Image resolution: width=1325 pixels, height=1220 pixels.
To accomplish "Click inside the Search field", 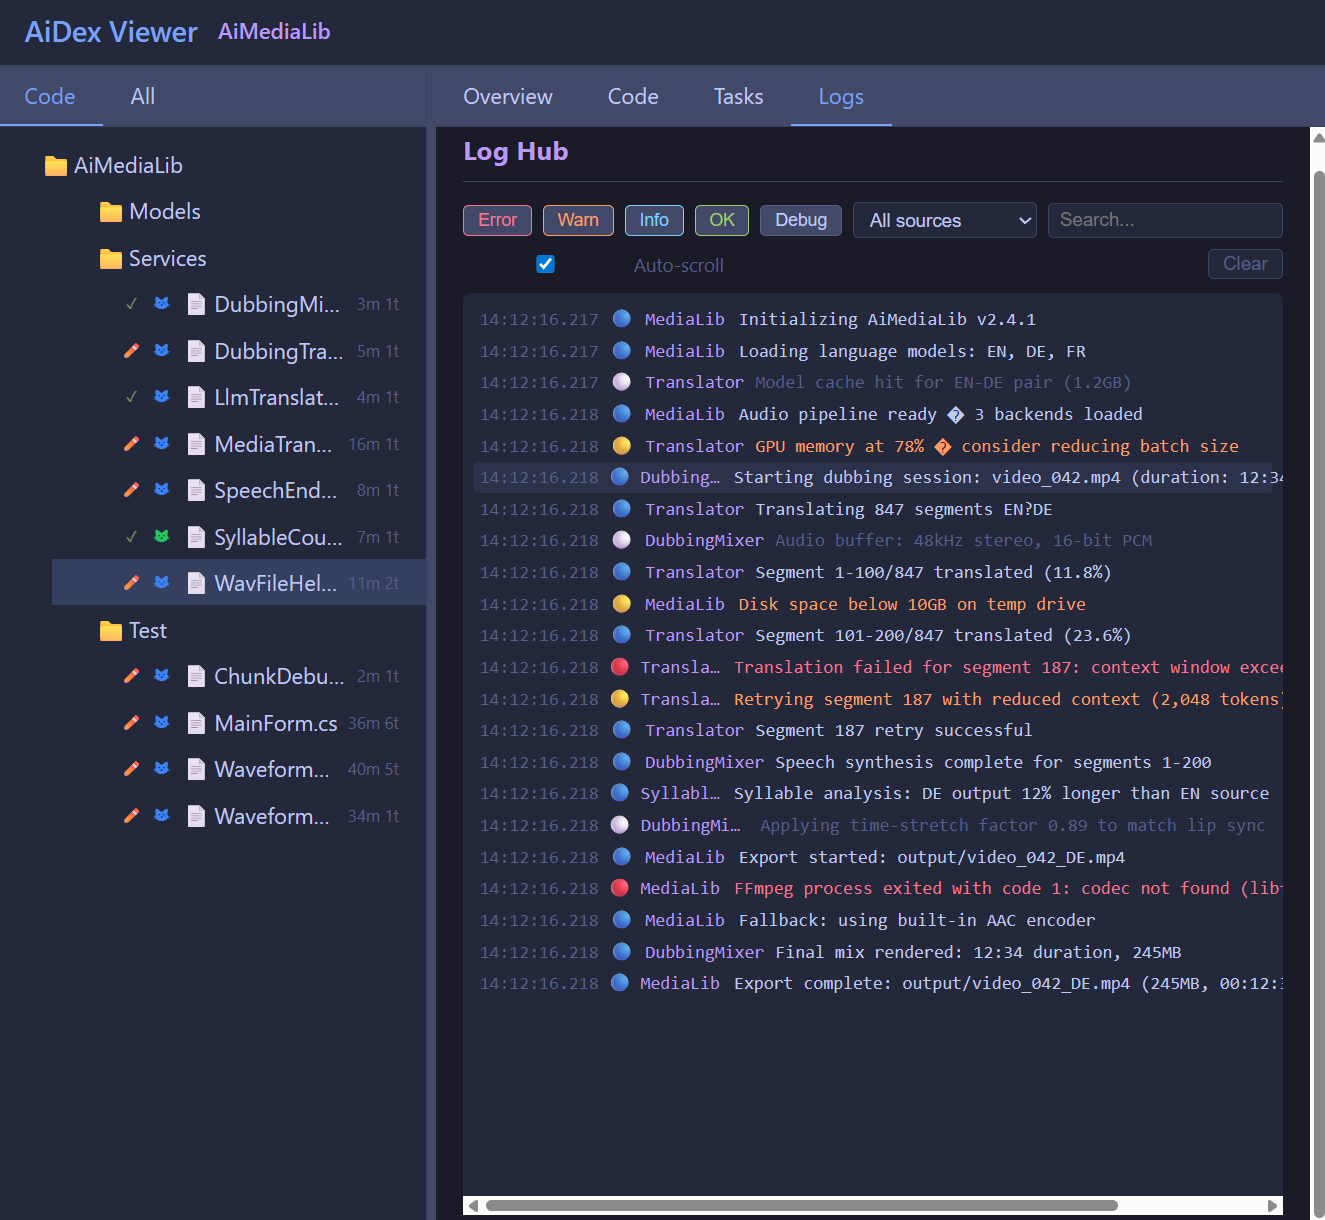I will point(1164,220).
